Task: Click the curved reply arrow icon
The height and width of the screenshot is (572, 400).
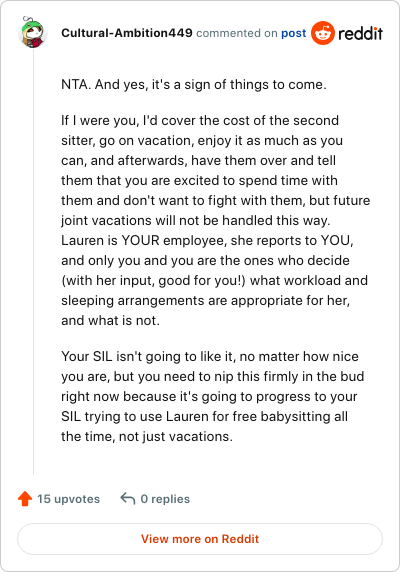Action: pyautogui.click(x=128, y=498)
